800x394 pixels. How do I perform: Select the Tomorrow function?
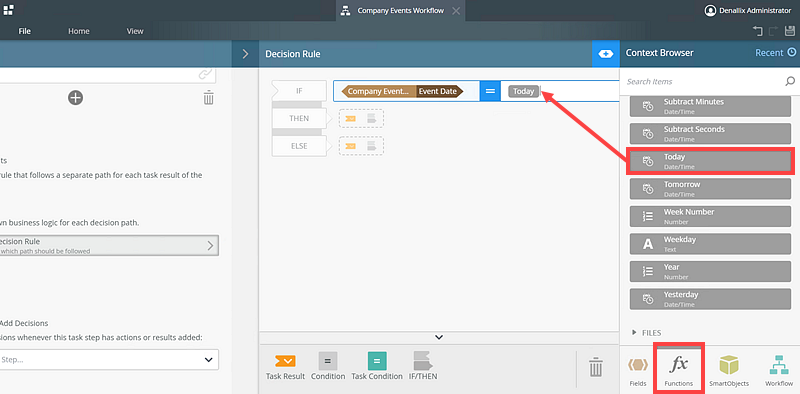[710, 188]
